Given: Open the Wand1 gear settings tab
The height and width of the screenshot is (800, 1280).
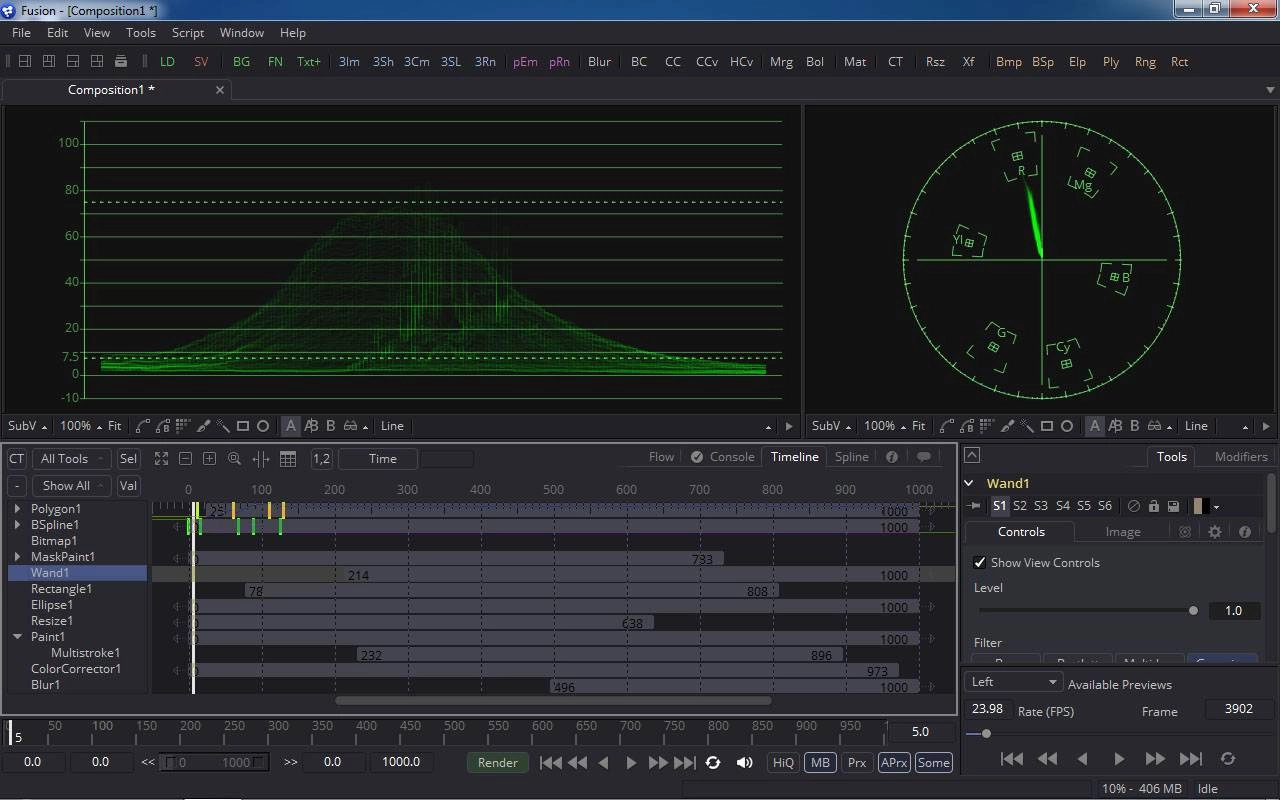Looking at the screenshot, I should click(x=1215, y=532).
